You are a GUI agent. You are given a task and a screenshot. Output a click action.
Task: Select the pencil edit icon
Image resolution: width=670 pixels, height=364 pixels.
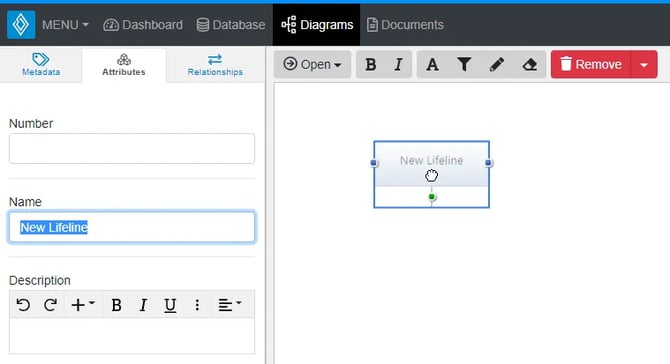497,65
